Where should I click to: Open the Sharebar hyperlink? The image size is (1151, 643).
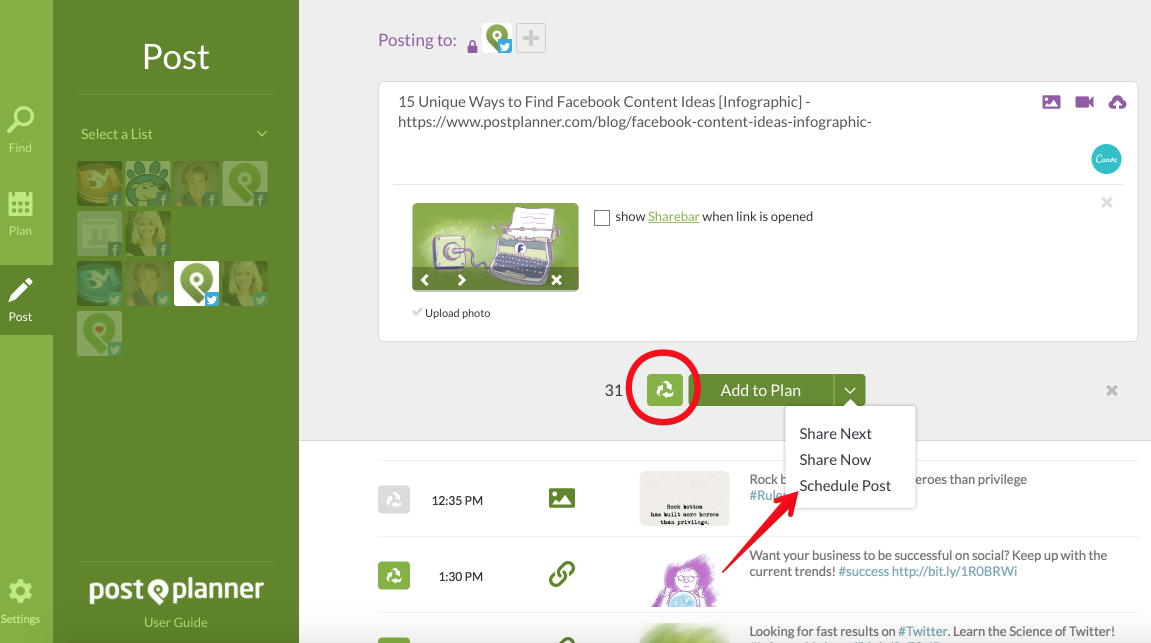coord(673,217)
